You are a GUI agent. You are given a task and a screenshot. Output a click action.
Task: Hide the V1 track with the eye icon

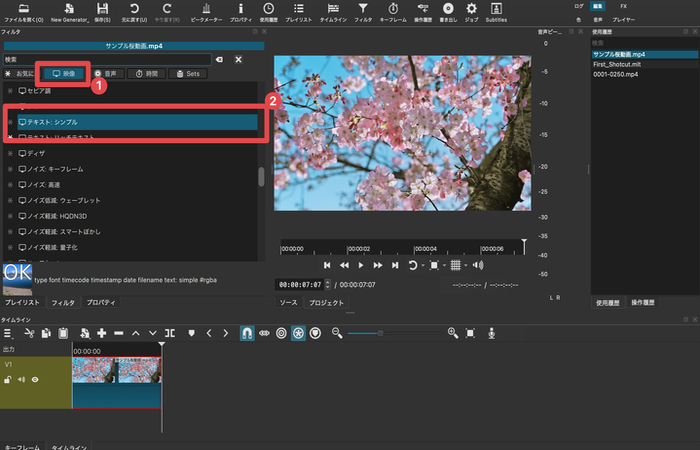pos(35,380)
